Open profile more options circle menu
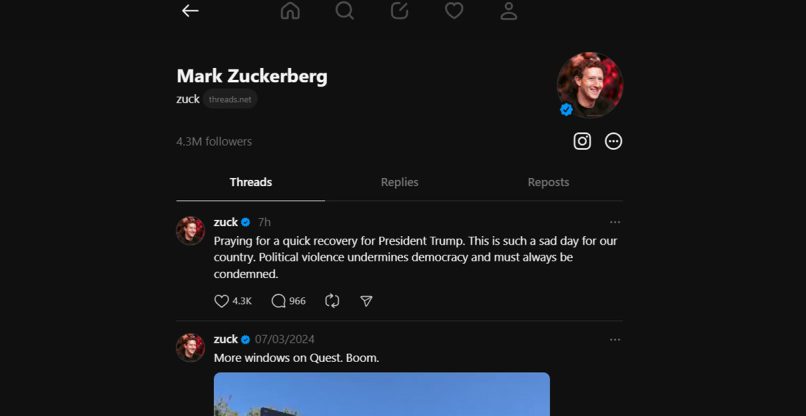 coord(614,141)
